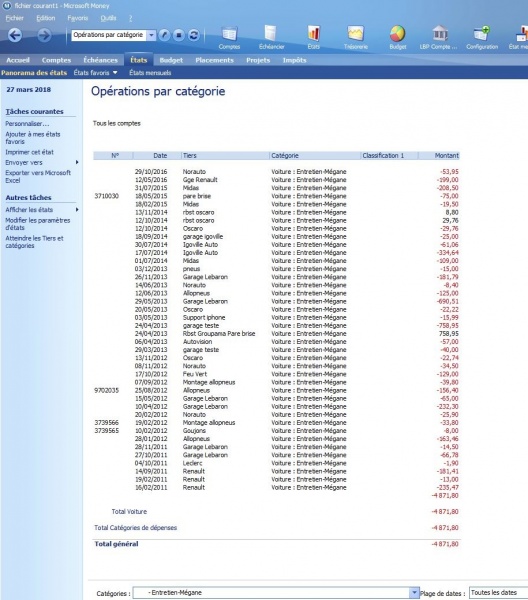Image resolution: width=528 pixels, height=600 pixels.
Task: Switch to the Projets tab
Action: 258,60
